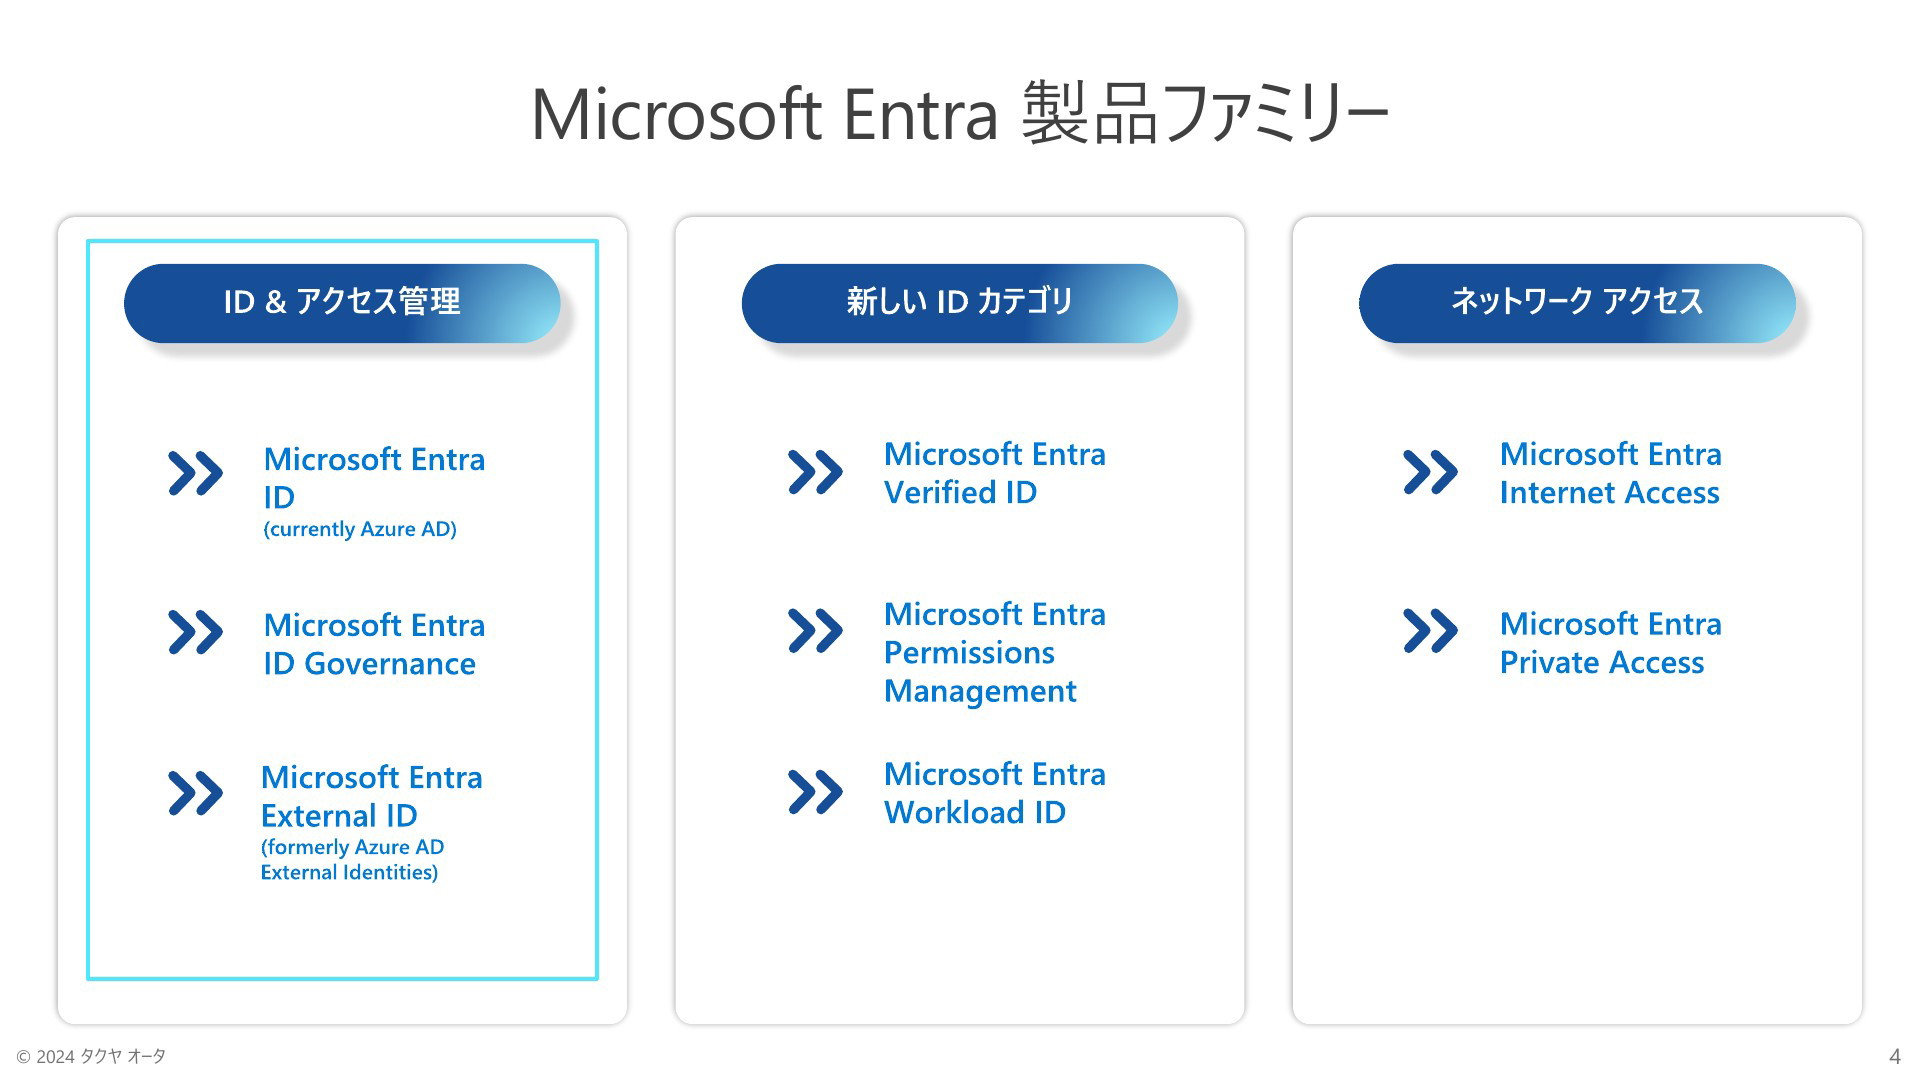Image resolution: width=1920 pixels, height=1080 pixels.
Task: Select the 新しい ID カテゴリ pill header
Action: [960, 303]
